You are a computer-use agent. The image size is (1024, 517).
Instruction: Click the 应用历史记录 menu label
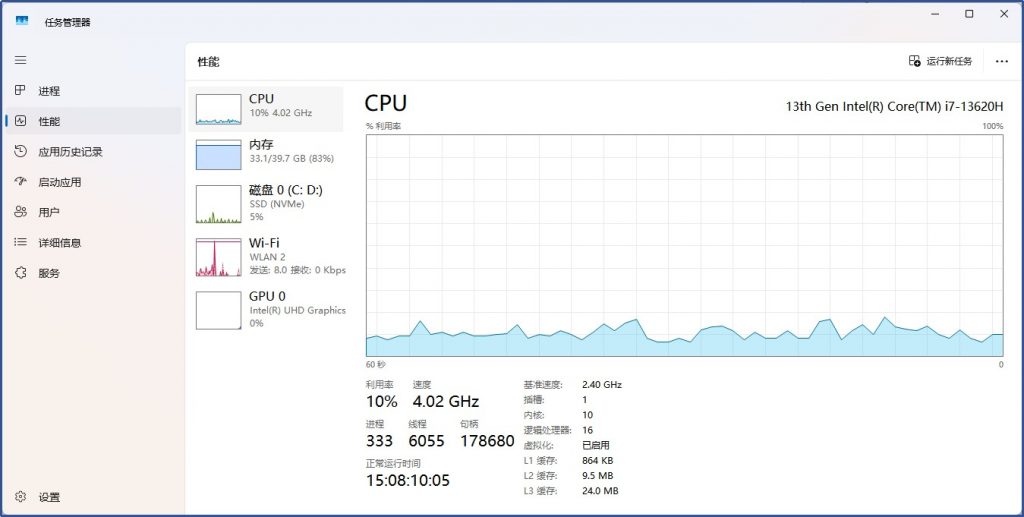coord(70,152)
